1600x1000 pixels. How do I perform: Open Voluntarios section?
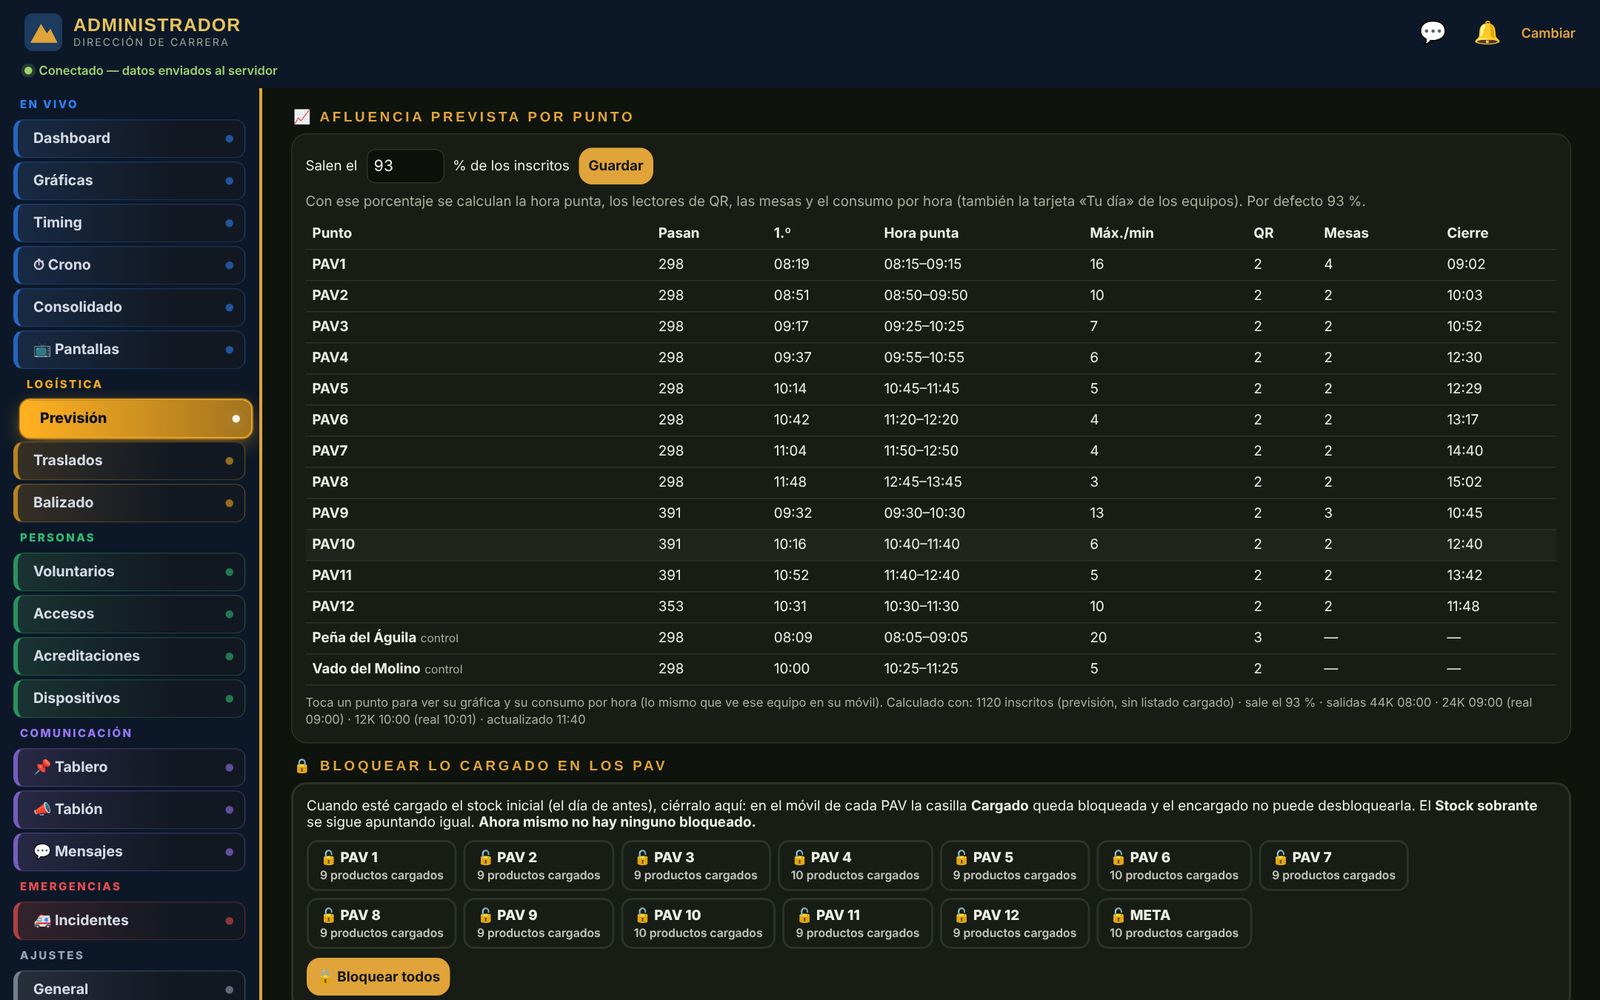[x=129, y=571]
